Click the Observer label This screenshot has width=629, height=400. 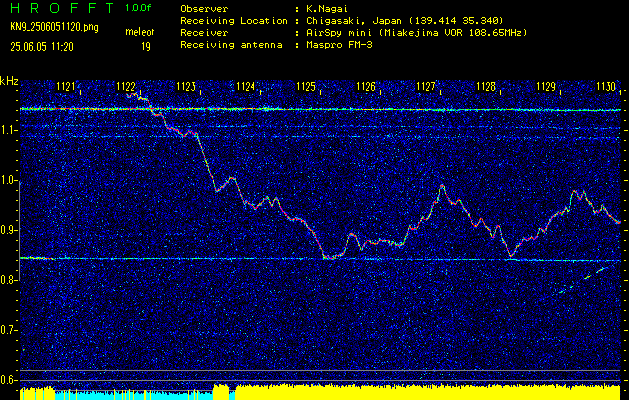pos(204,8)
